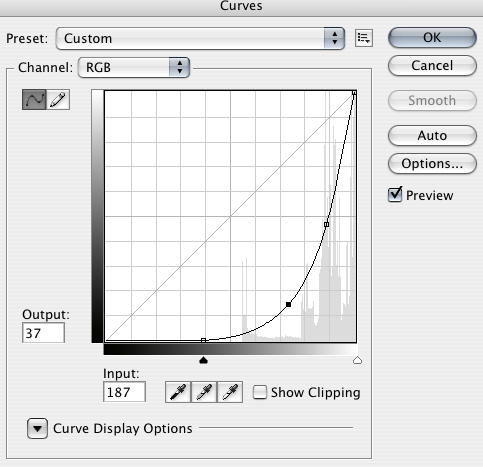Pick the white point eyedropper
The height and width of the screenshot is (467, 483).
click(230, 392)
